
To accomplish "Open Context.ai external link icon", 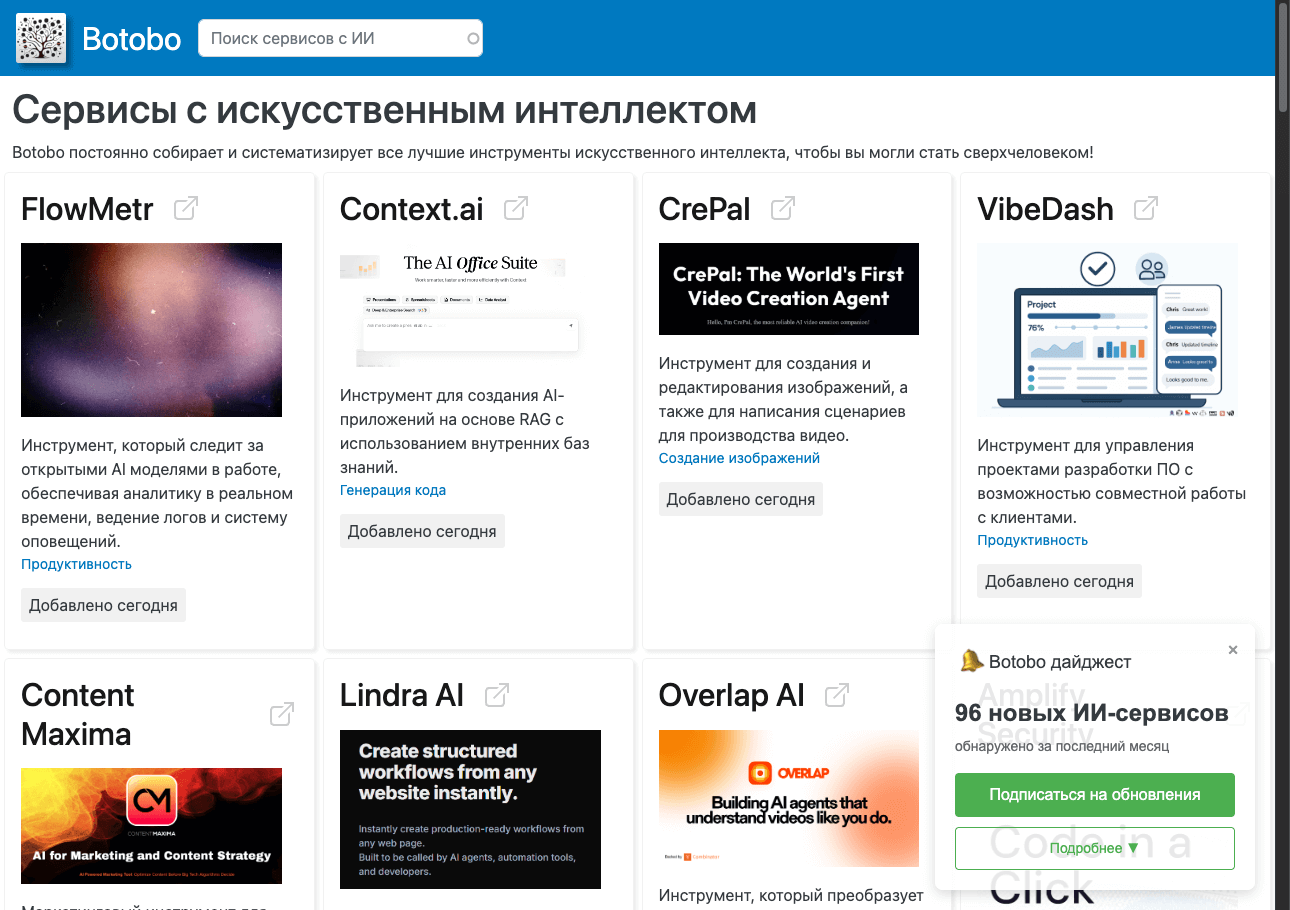I will (516, 208).
